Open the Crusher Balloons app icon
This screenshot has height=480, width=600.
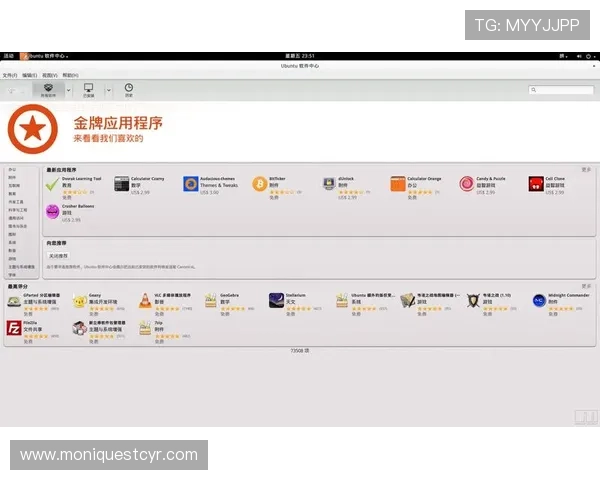(52, 212)
